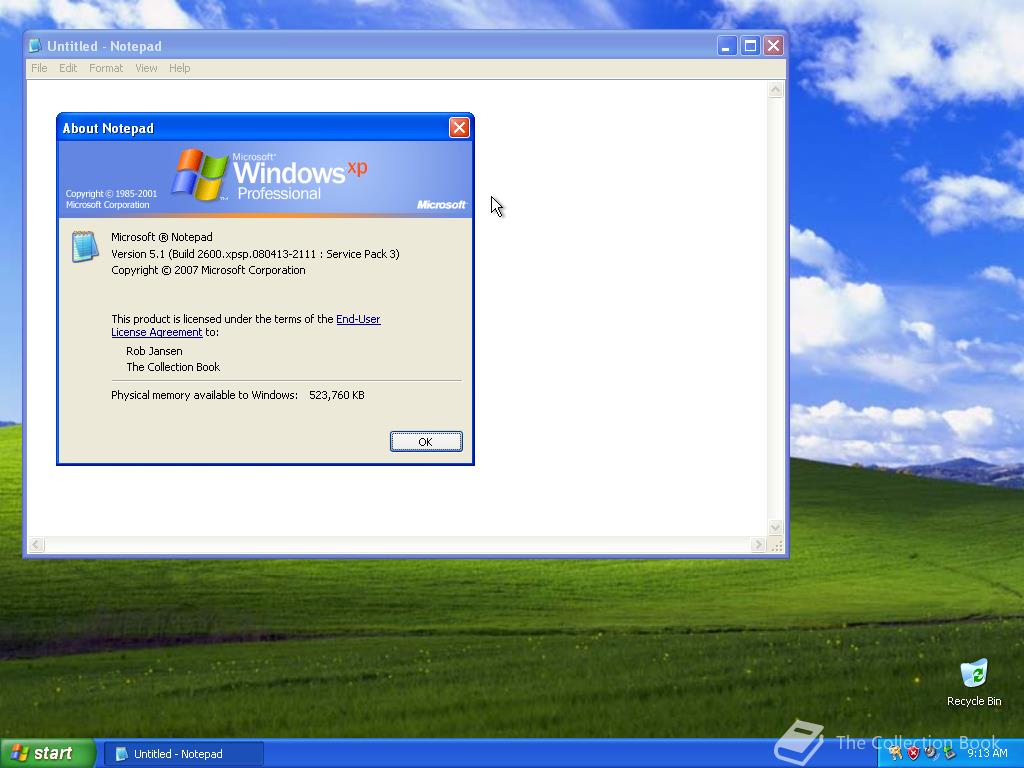Click the horizontal scrollbar's left arrow in Notepad

(x=36, y=545)
